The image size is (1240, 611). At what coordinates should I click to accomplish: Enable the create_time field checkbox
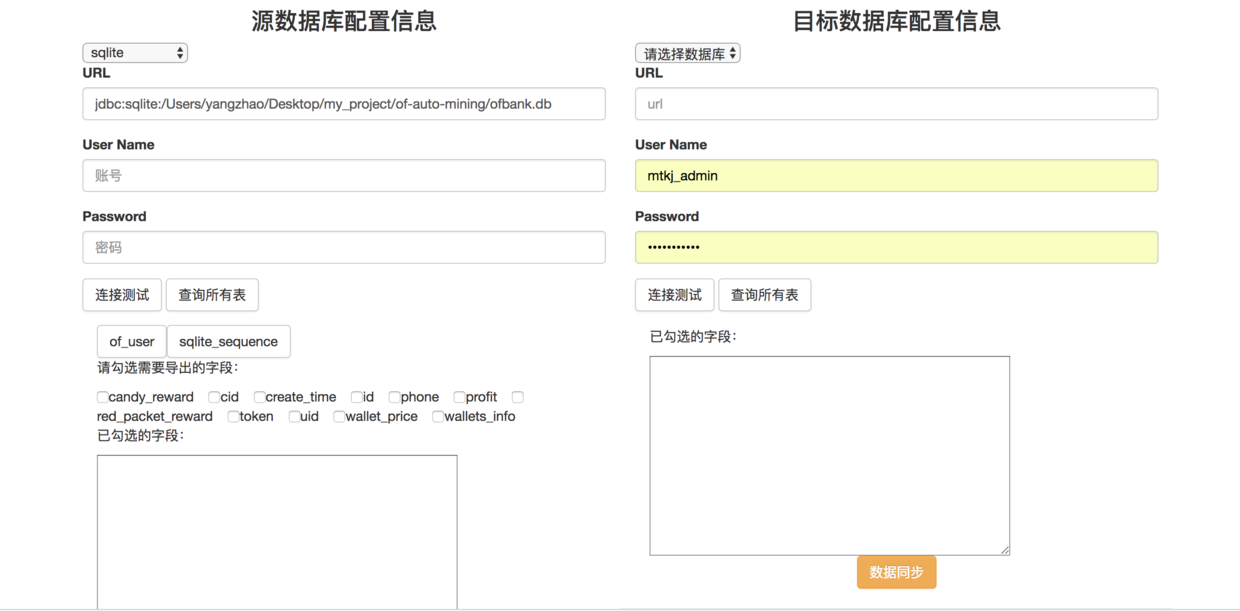click(x=259, y=397)
